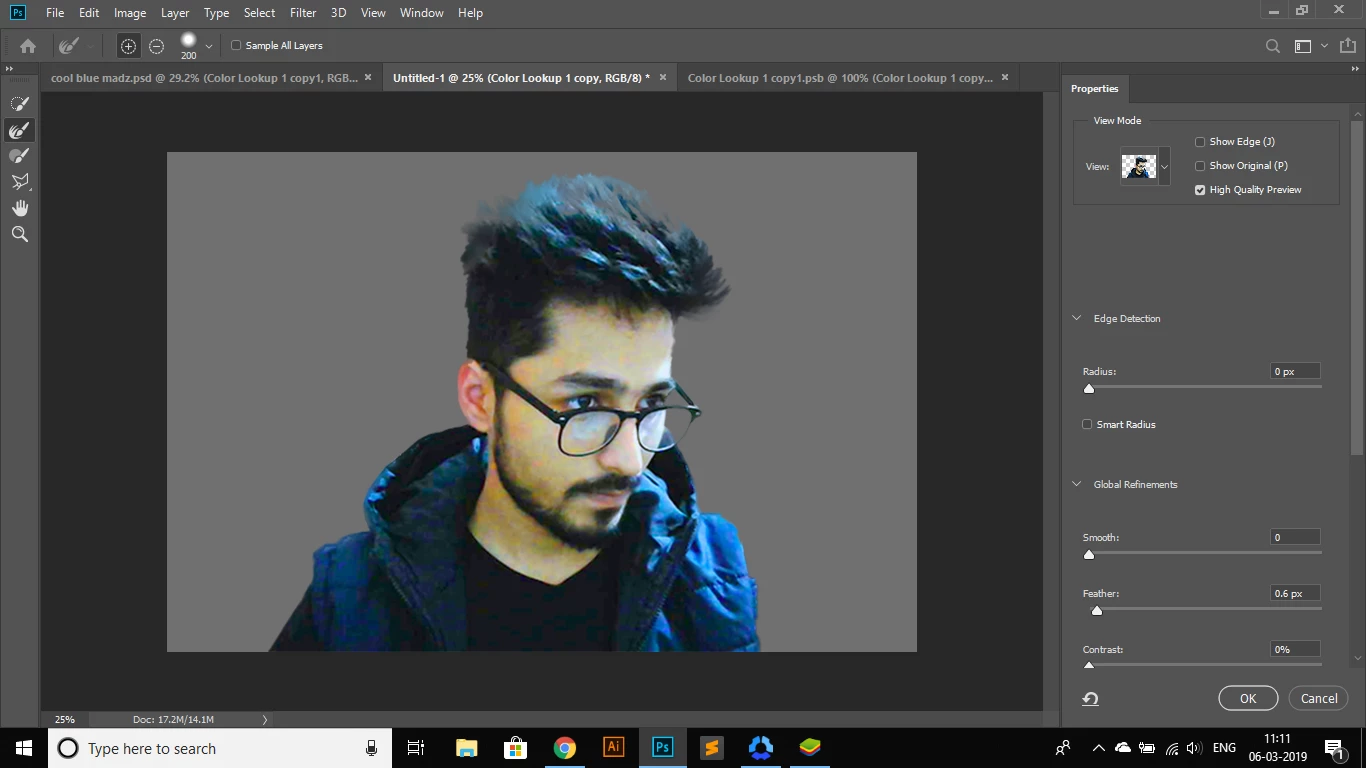
Task: Collapse the Edge Detection section
Action: click(x=1077, y=318)
